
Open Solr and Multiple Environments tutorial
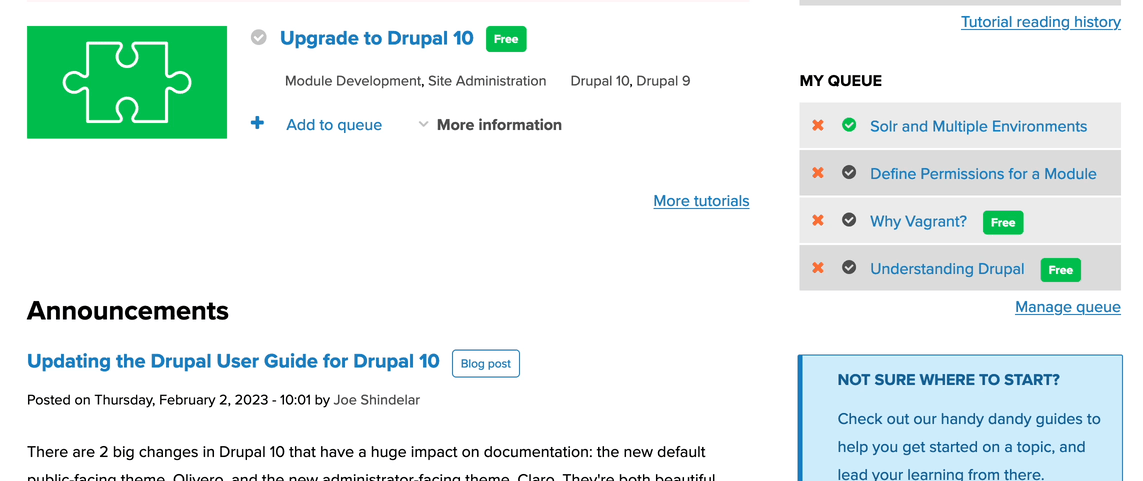point(978,126)
